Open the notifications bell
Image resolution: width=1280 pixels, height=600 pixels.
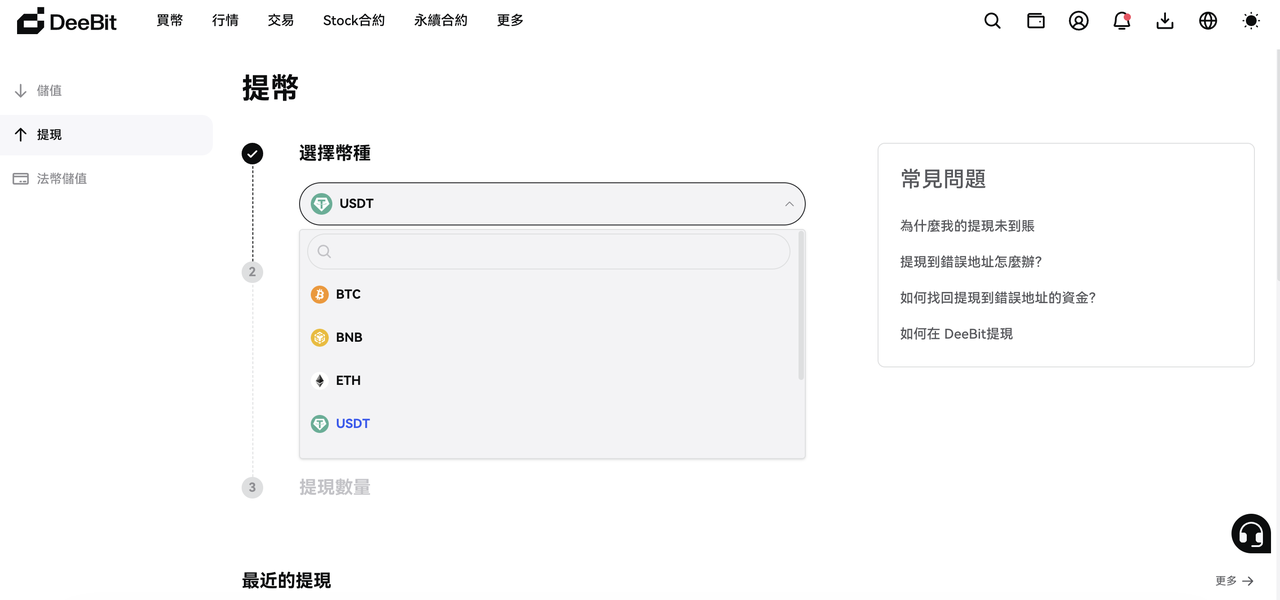pyautogui.click(x=1122, y=20)
